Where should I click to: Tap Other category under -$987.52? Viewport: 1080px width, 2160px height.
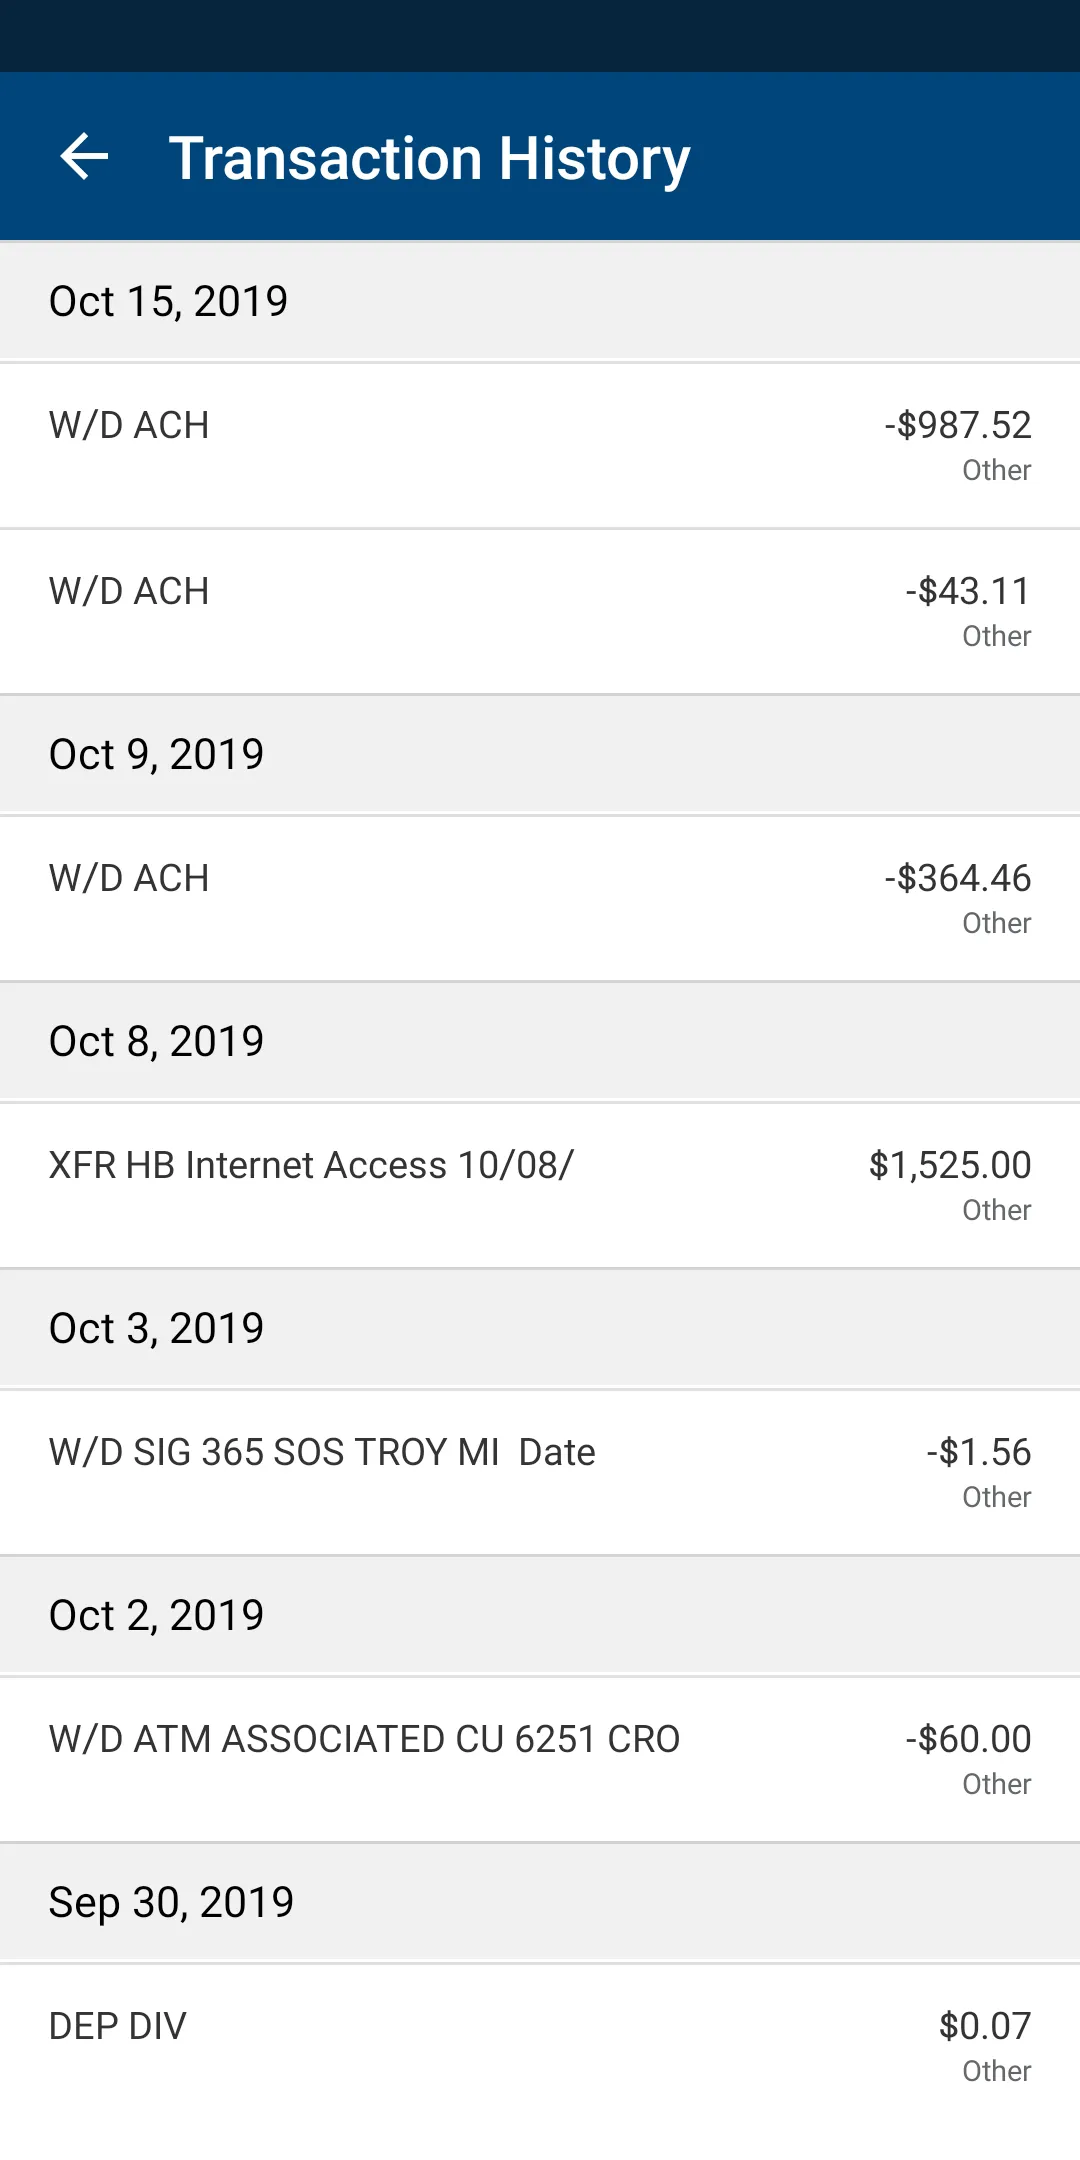(996, 471)
